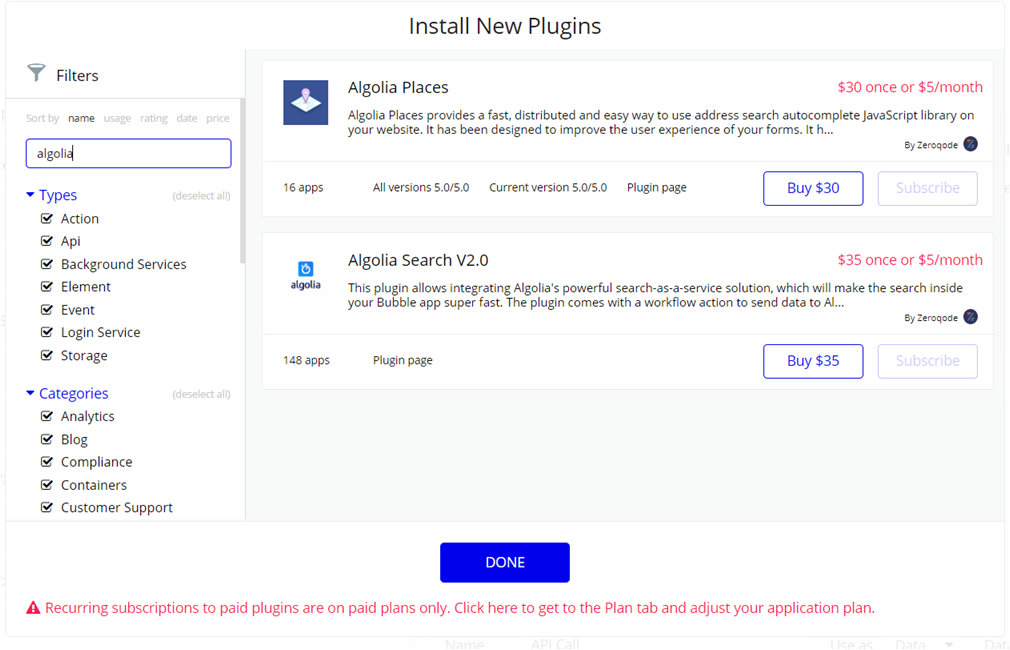Sort plugins by rating
Screen dimensions: 1010x650
coord(154,119)
